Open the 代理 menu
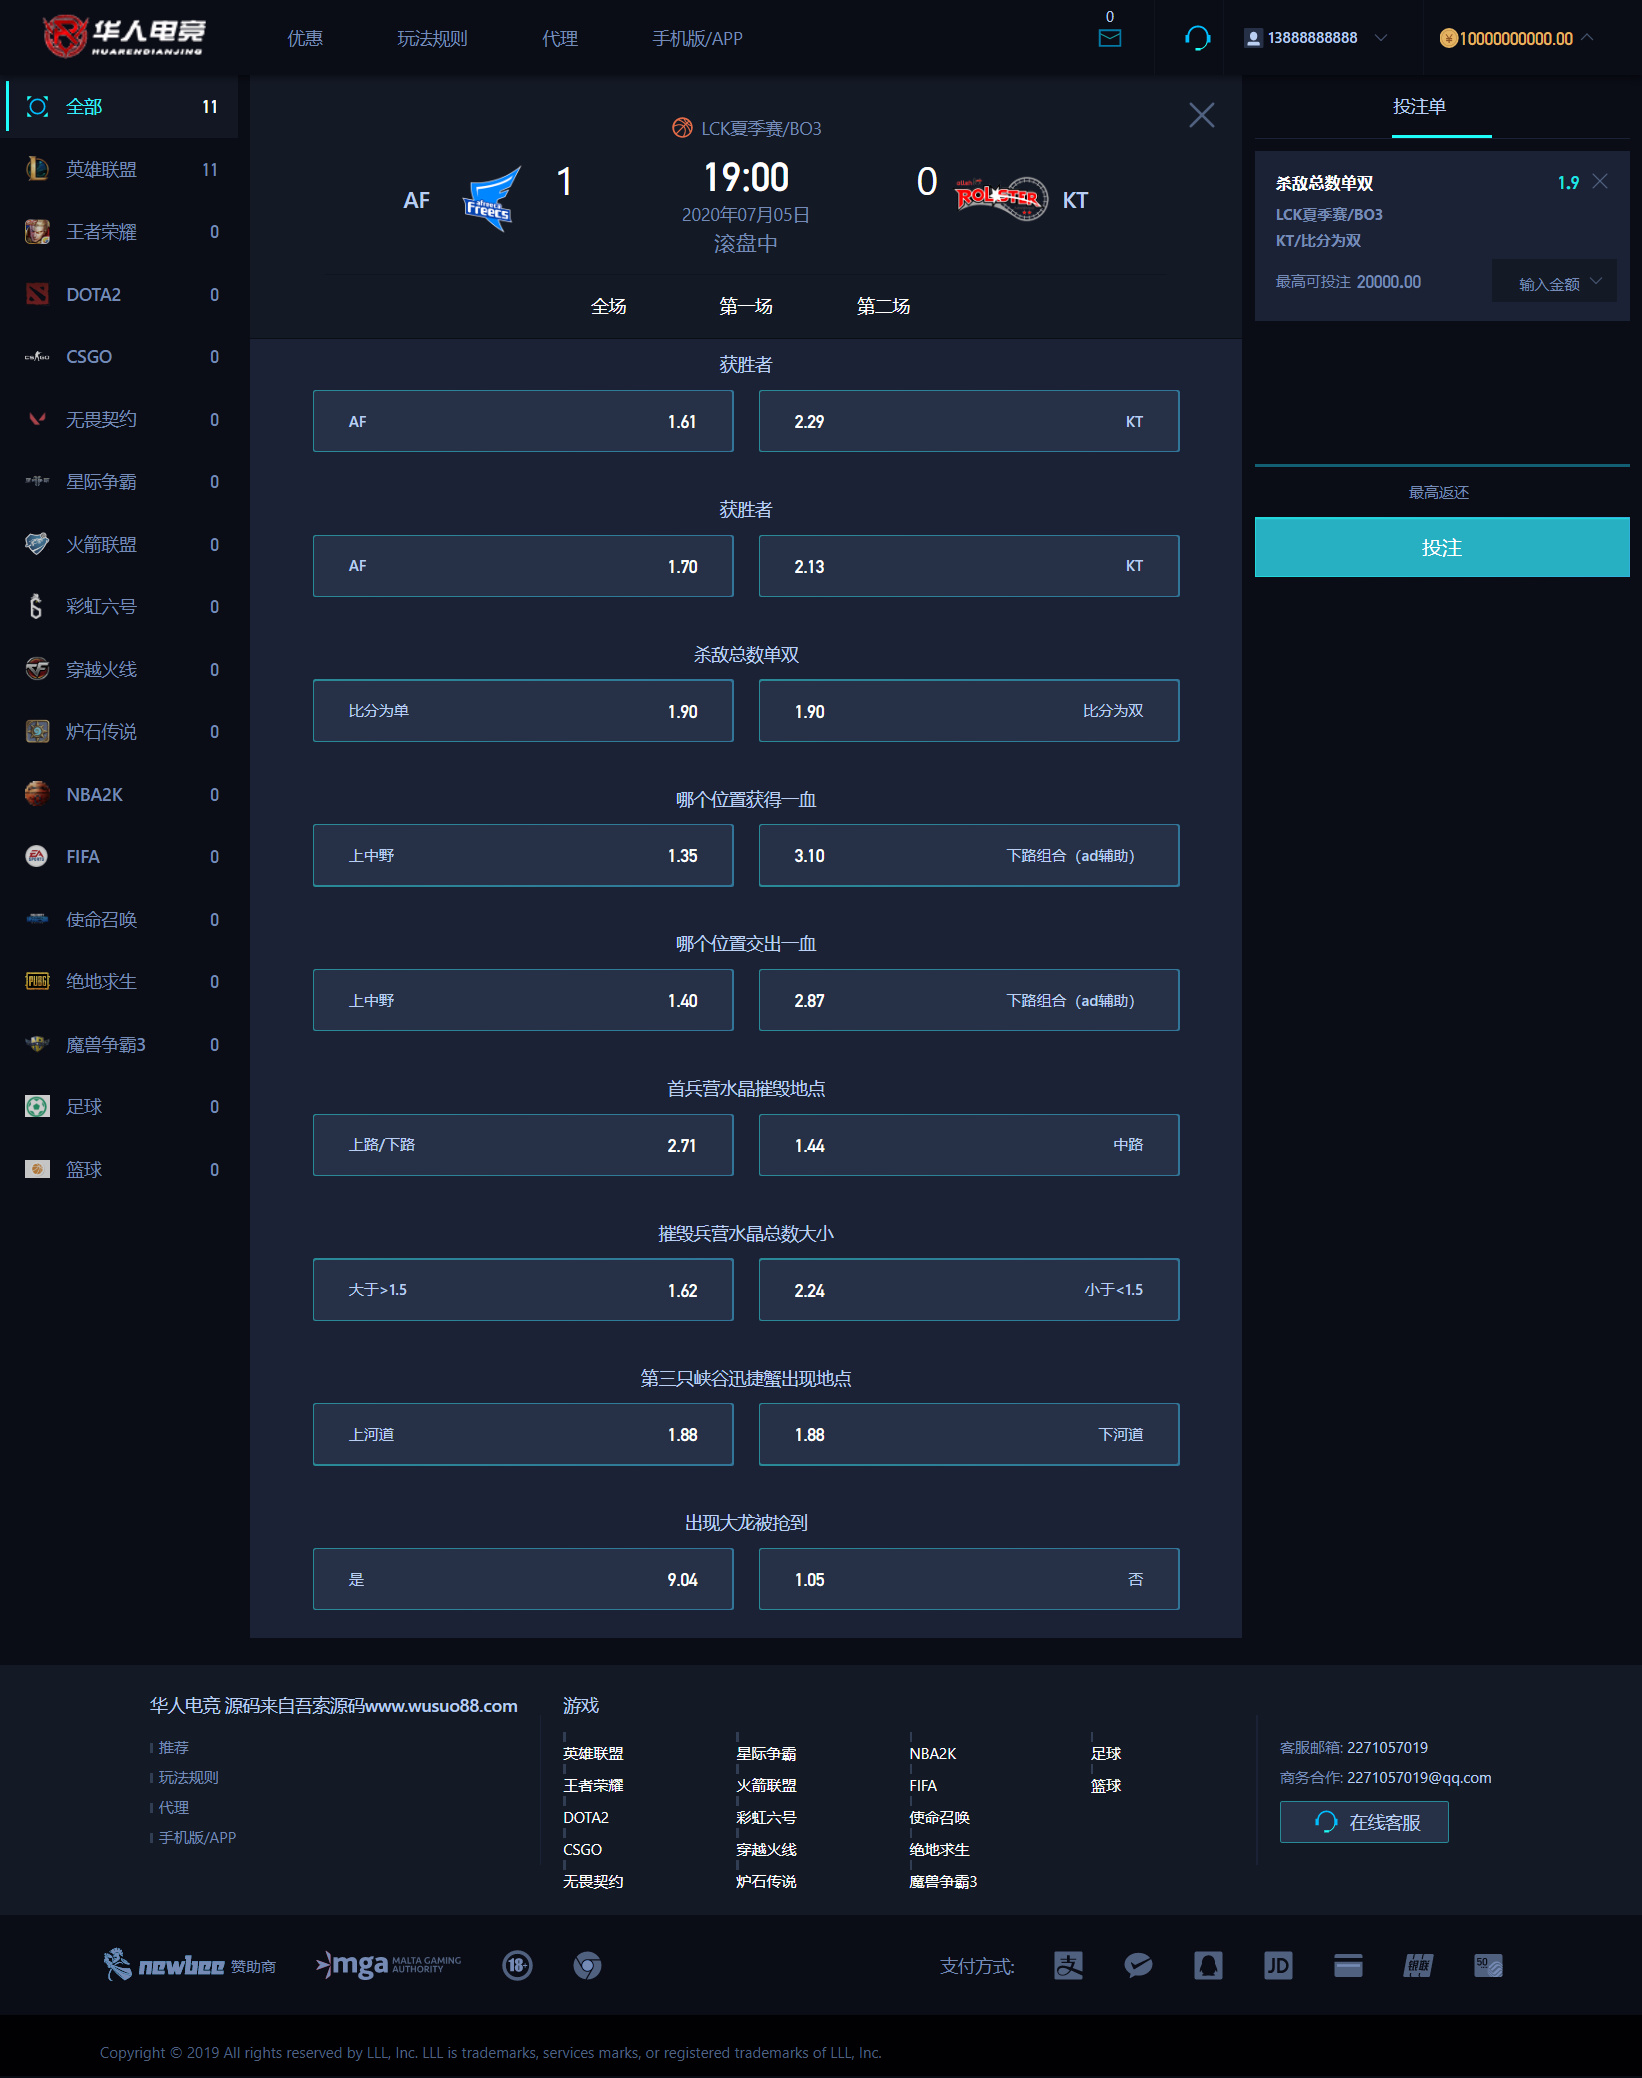Screen dimensions: 1642x2078 [x=560, y=38]
